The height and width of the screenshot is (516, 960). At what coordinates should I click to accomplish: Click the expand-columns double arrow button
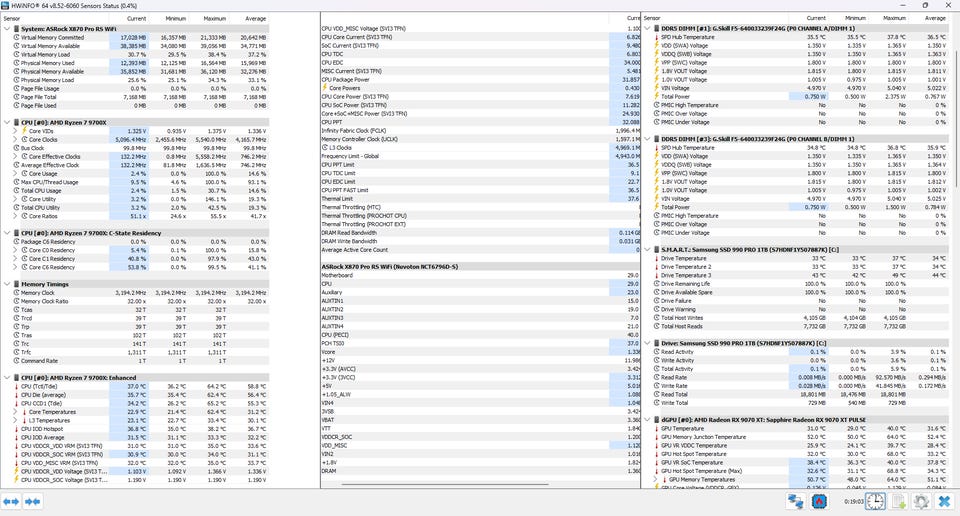click(x=11, y=502)
